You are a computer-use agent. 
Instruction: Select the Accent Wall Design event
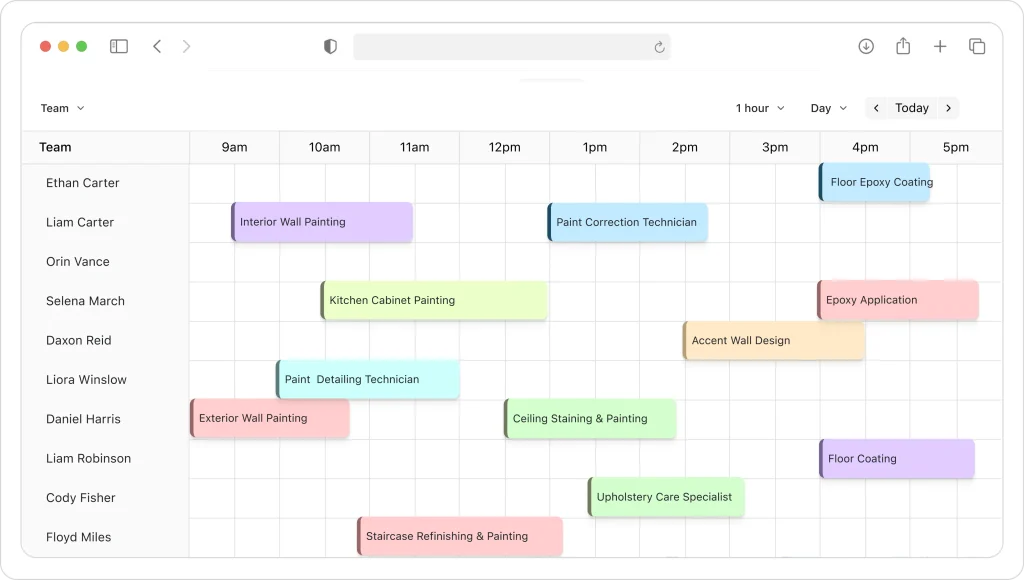tap(773, 340)
